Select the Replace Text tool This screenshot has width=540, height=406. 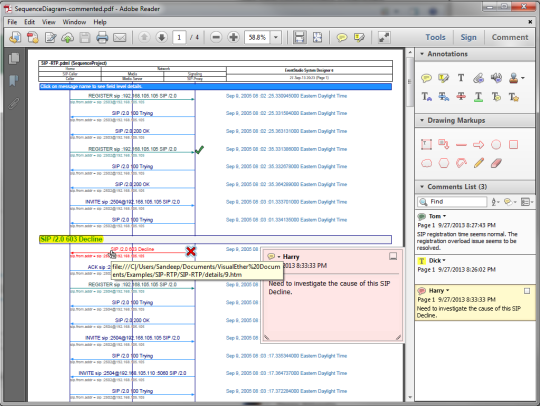[x=444, y=97]
